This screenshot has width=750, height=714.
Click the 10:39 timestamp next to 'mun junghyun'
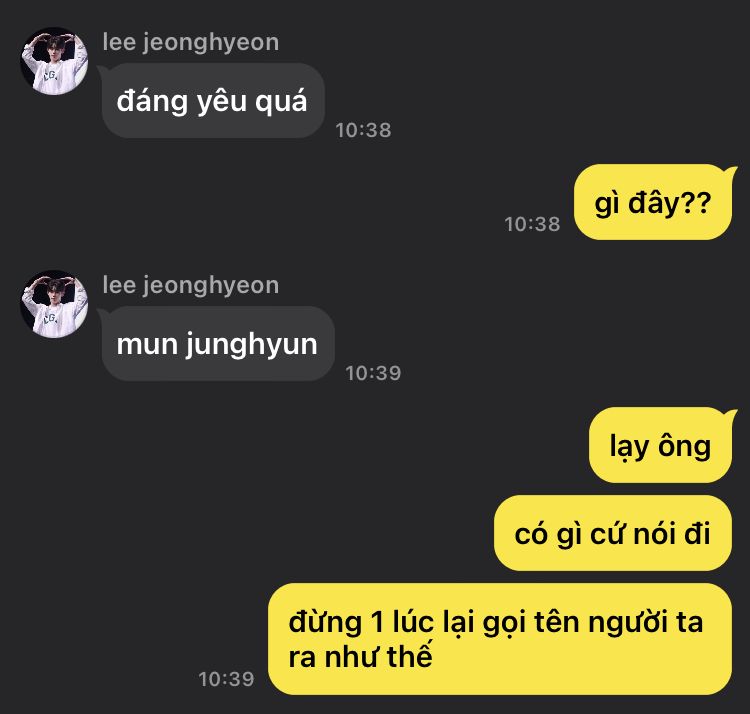tap(373, 373)
